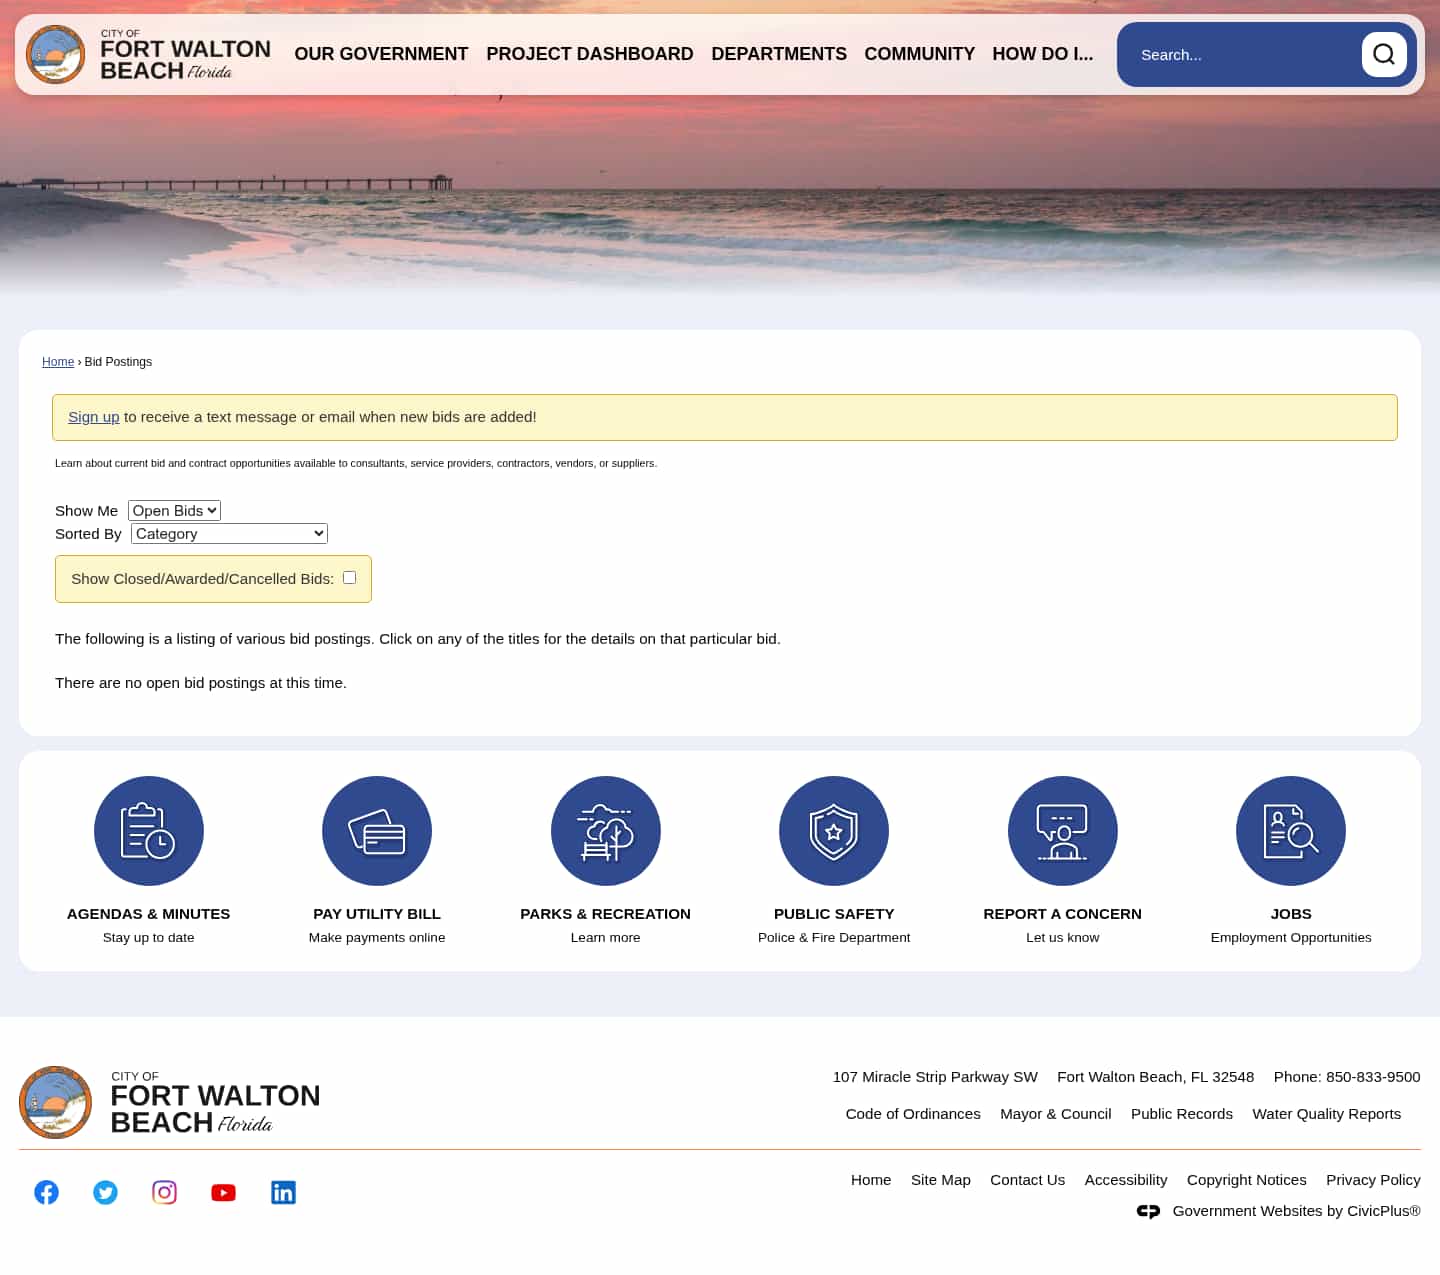Click the Sign up link for bid alerts
Image resolution: width=1440 pixels, height=1275 pixels.
click(x=93, y=416)
